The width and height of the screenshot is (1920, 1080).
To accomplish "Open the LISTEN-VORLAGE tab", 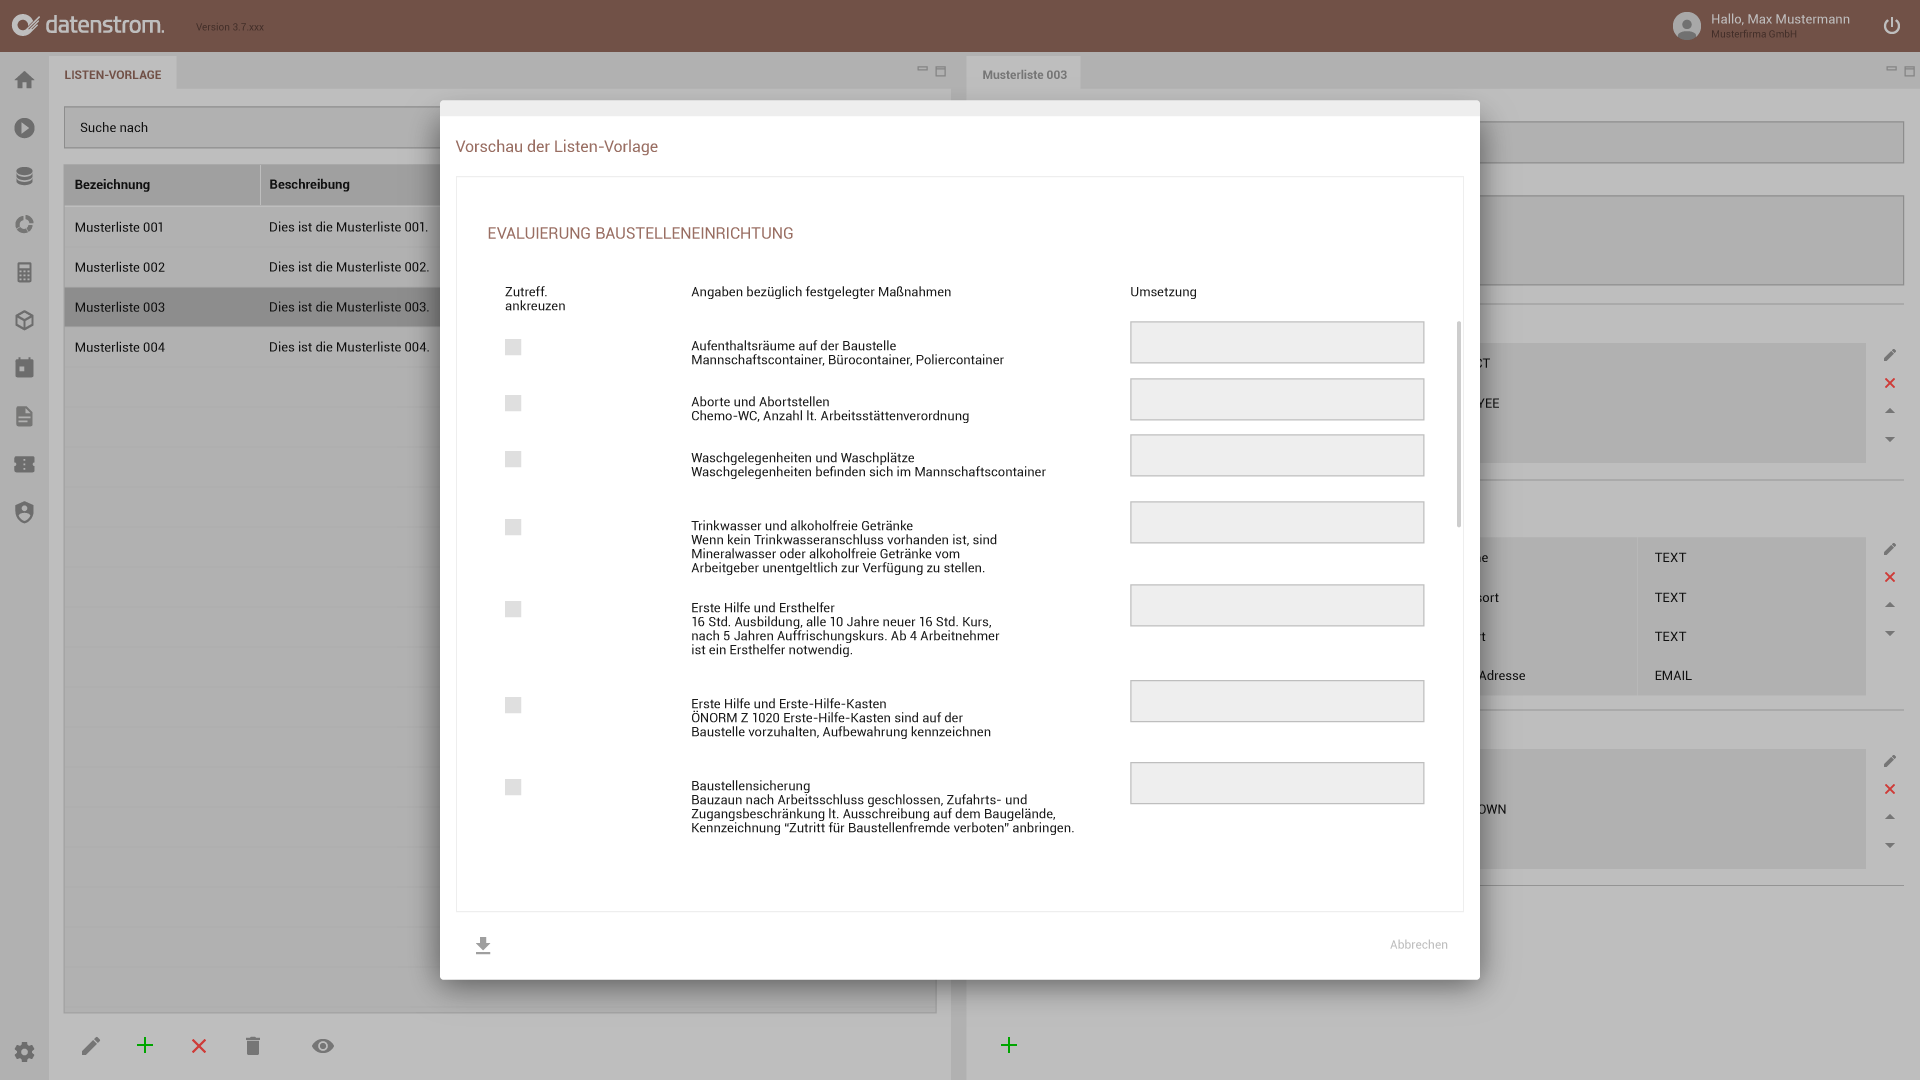I will [x=113, y=73].
